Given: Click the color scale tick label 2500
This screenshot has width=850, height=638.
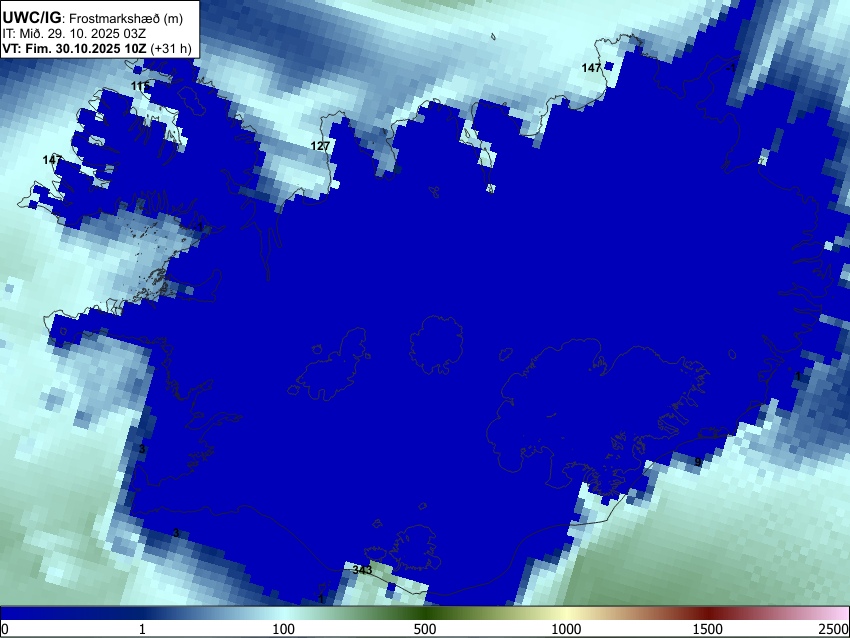Looking at the screenshot, I should [835, 629].
